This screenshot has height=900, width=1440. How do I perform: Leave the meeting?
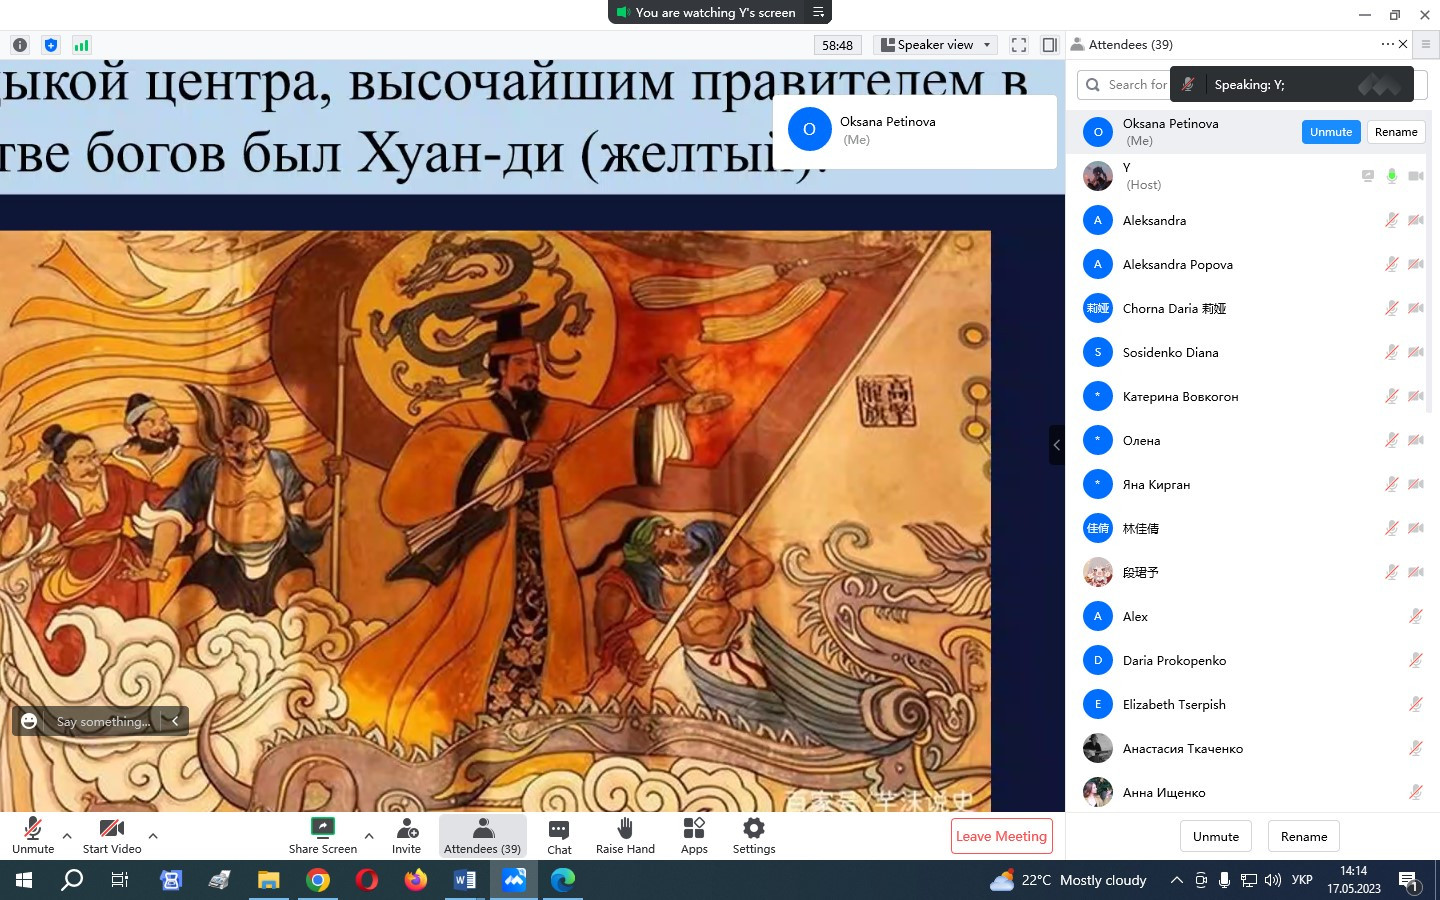click(1001, 837)
